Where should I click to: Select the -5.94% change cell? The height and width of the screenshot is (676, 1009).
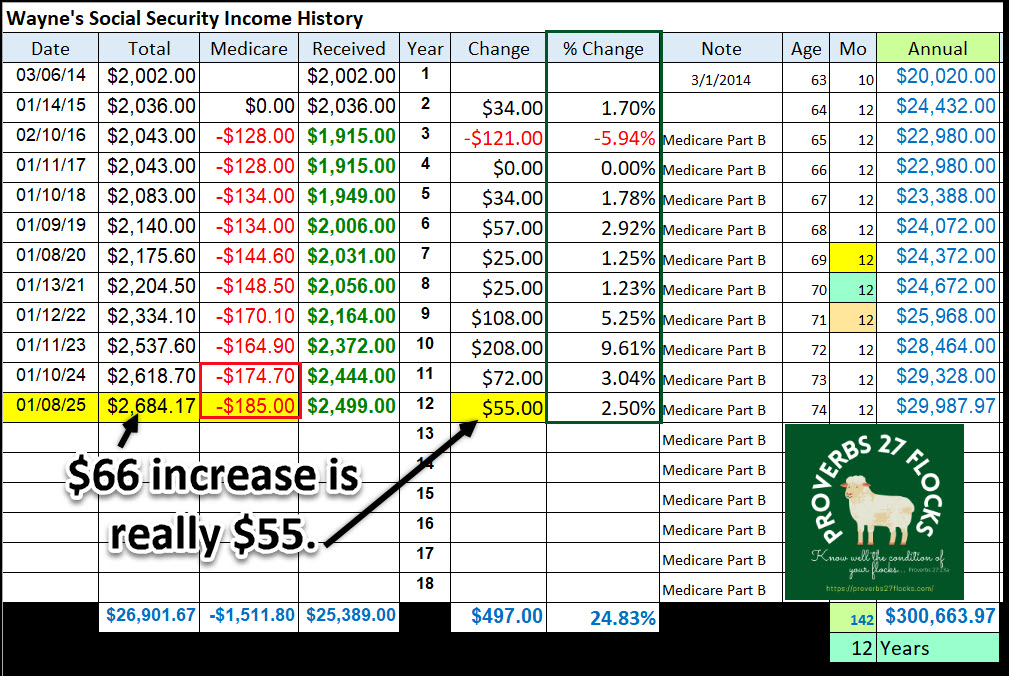point(603,138)
